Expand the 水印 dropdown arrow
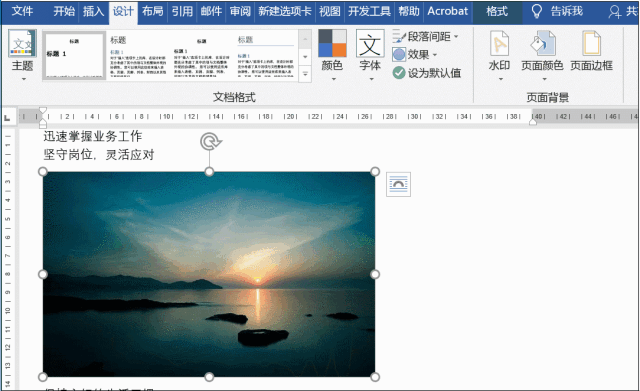Screen dimensions: 640x391 [501, 78]
